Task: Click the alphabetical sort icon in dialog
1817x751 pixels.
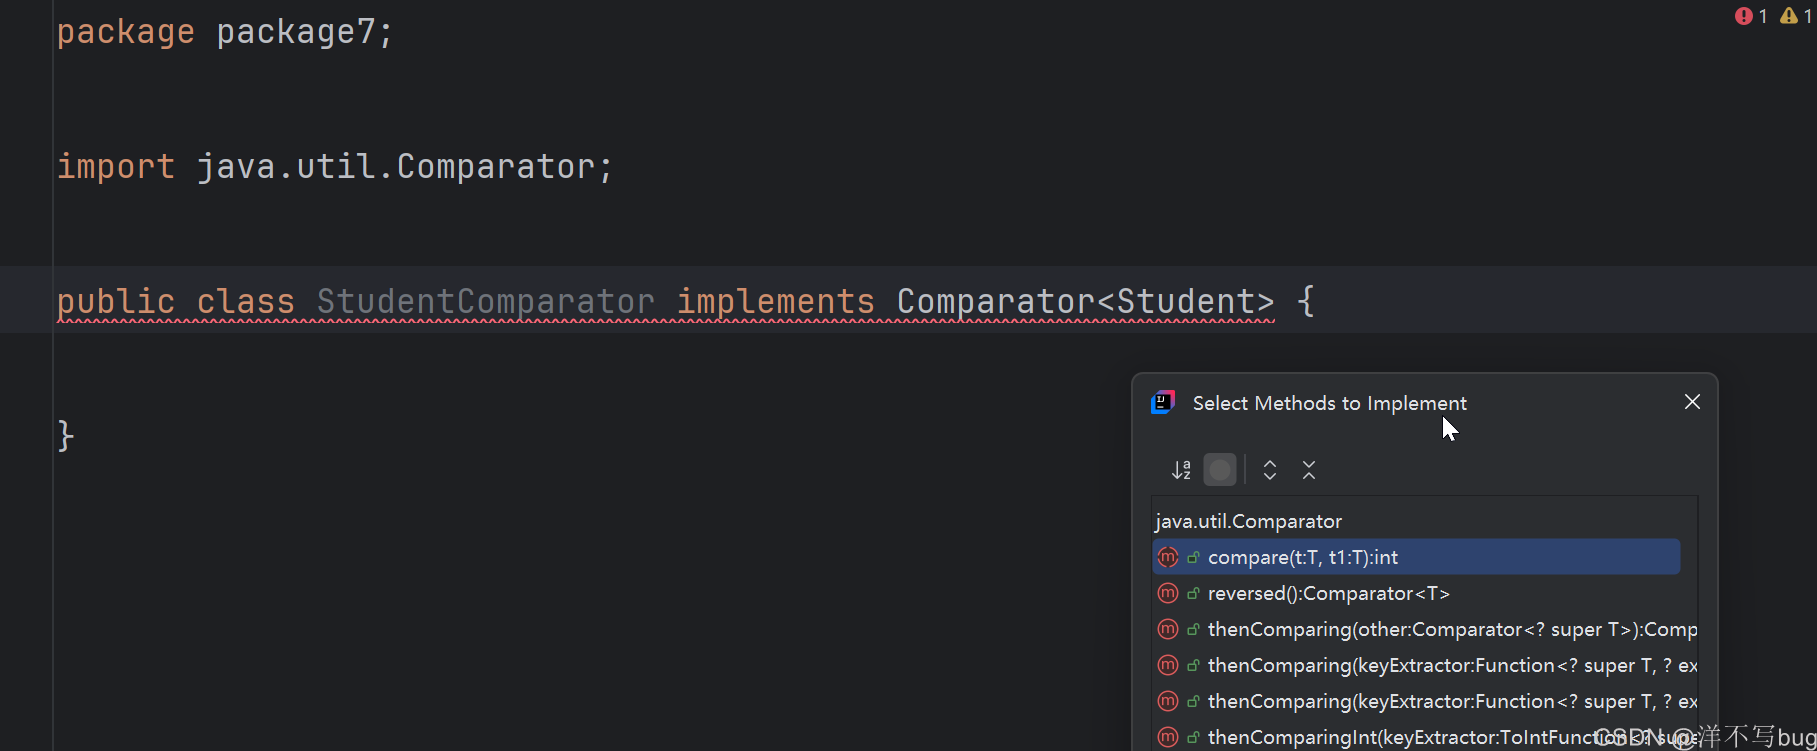Action: [1181, 470]
